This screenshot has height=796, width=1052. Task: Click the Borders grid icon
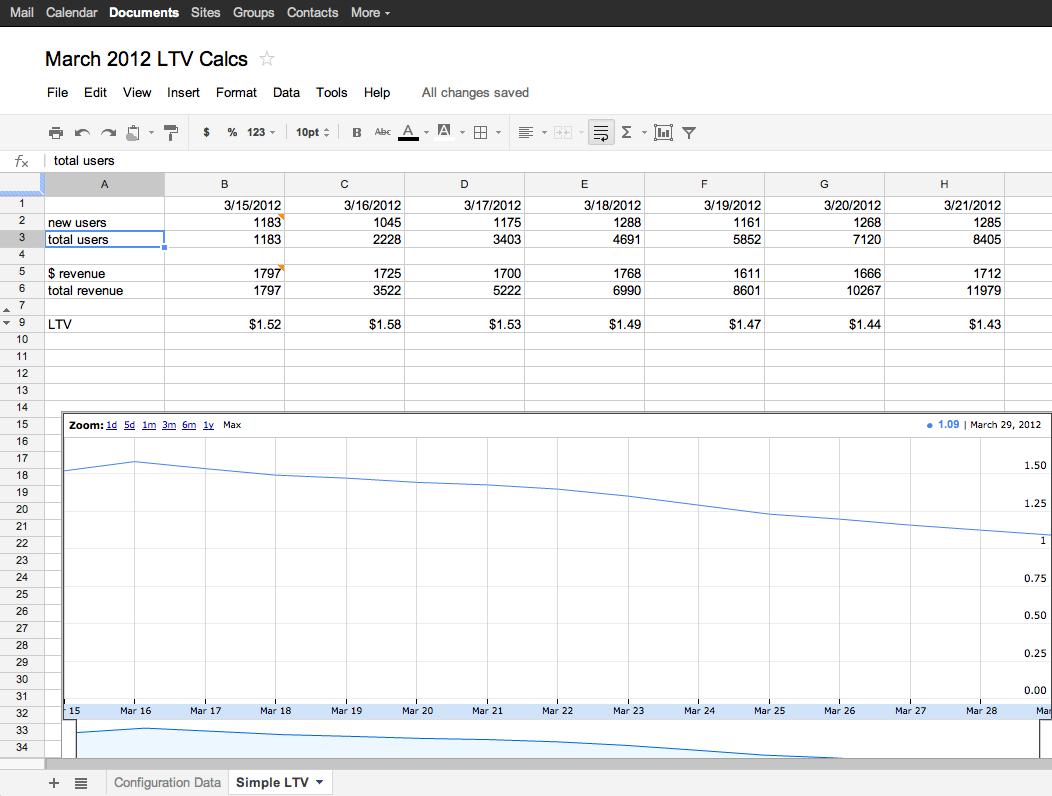coord(480,133)
